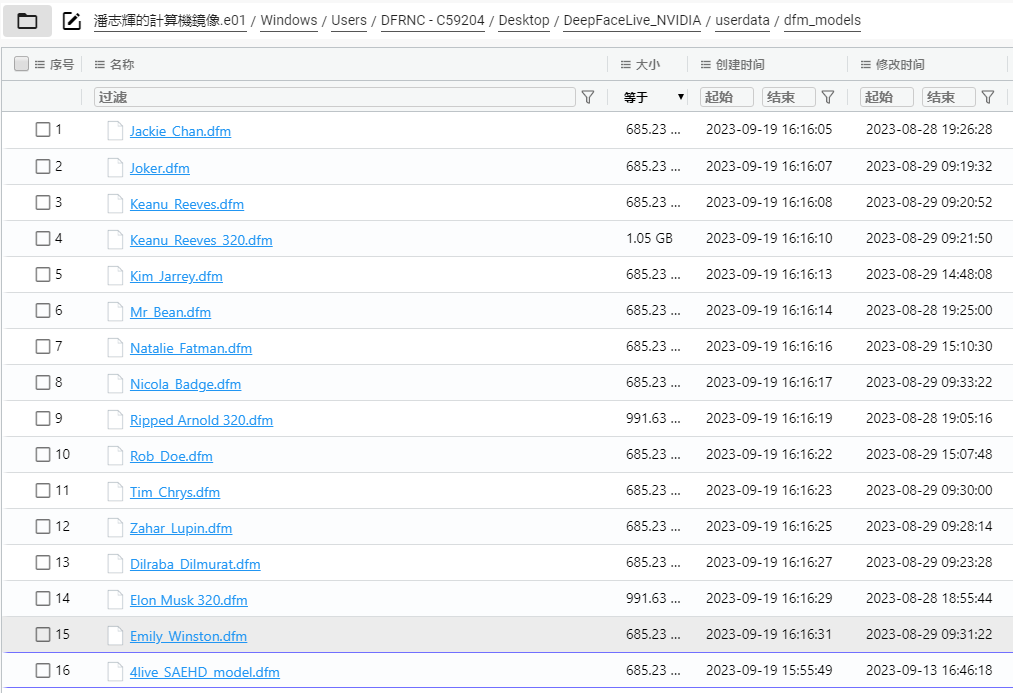Toggle the select-all checkbox in header
Image resolution: width=1013 pixels, height=693 pixels.
click(x=21, y=63)
